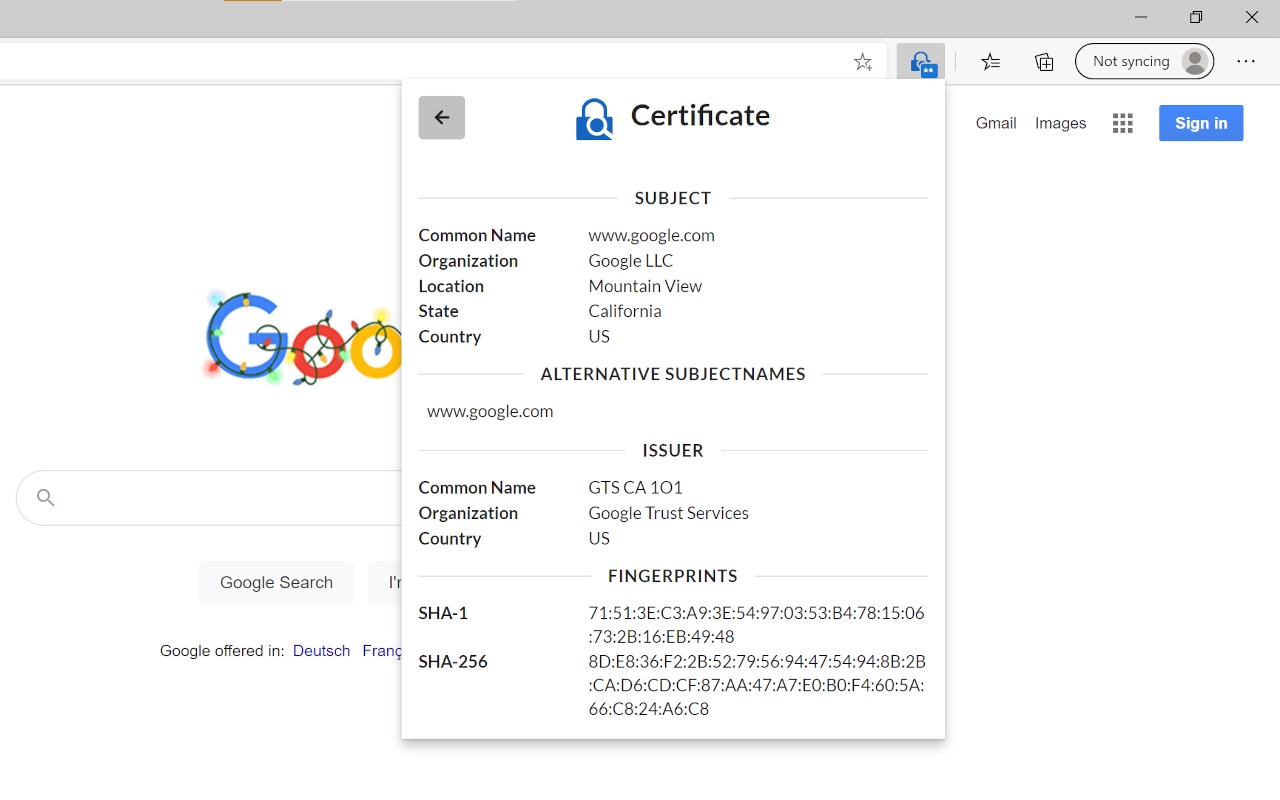The image size is (1280, 800).
Task: Open the Collections icon
Action: point(1044,62)
